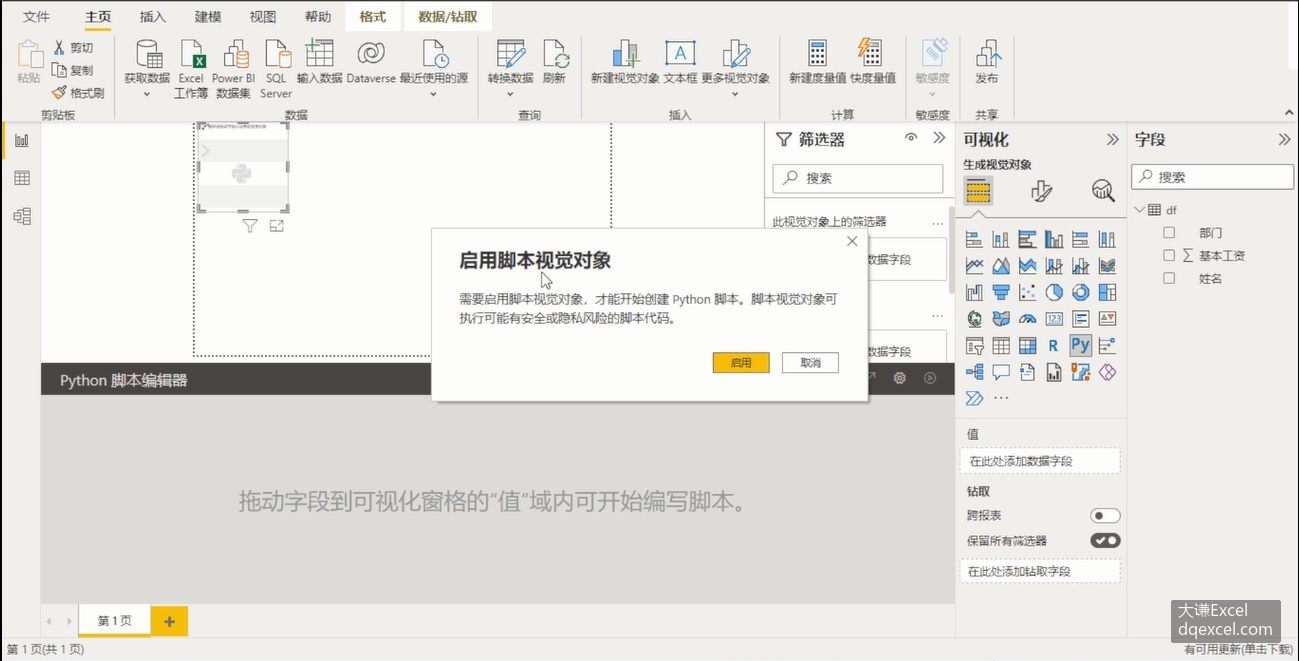Collapse the 字段 pane chevron
The image size is (1299, 661).
point(1285,139)
